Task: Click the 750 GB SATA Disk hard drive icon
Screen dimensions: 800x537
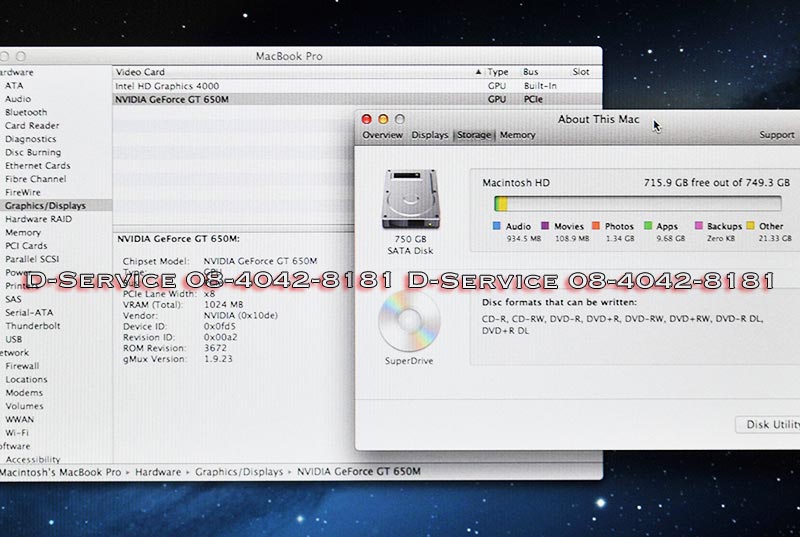Action: (411, 199)
